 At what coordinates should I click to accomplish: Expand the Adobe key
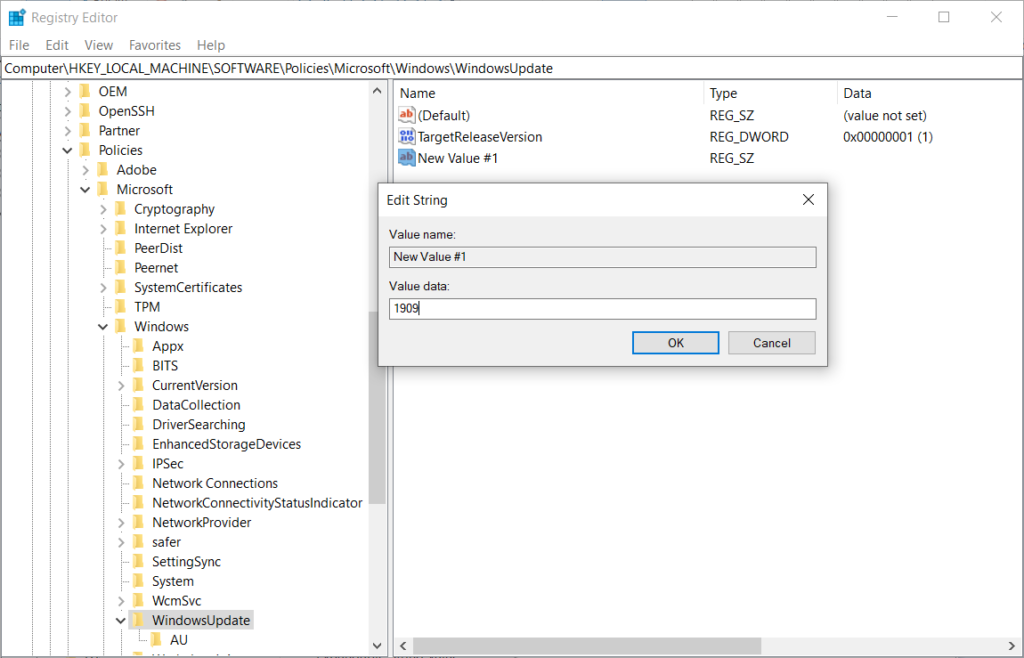point(86,170)
